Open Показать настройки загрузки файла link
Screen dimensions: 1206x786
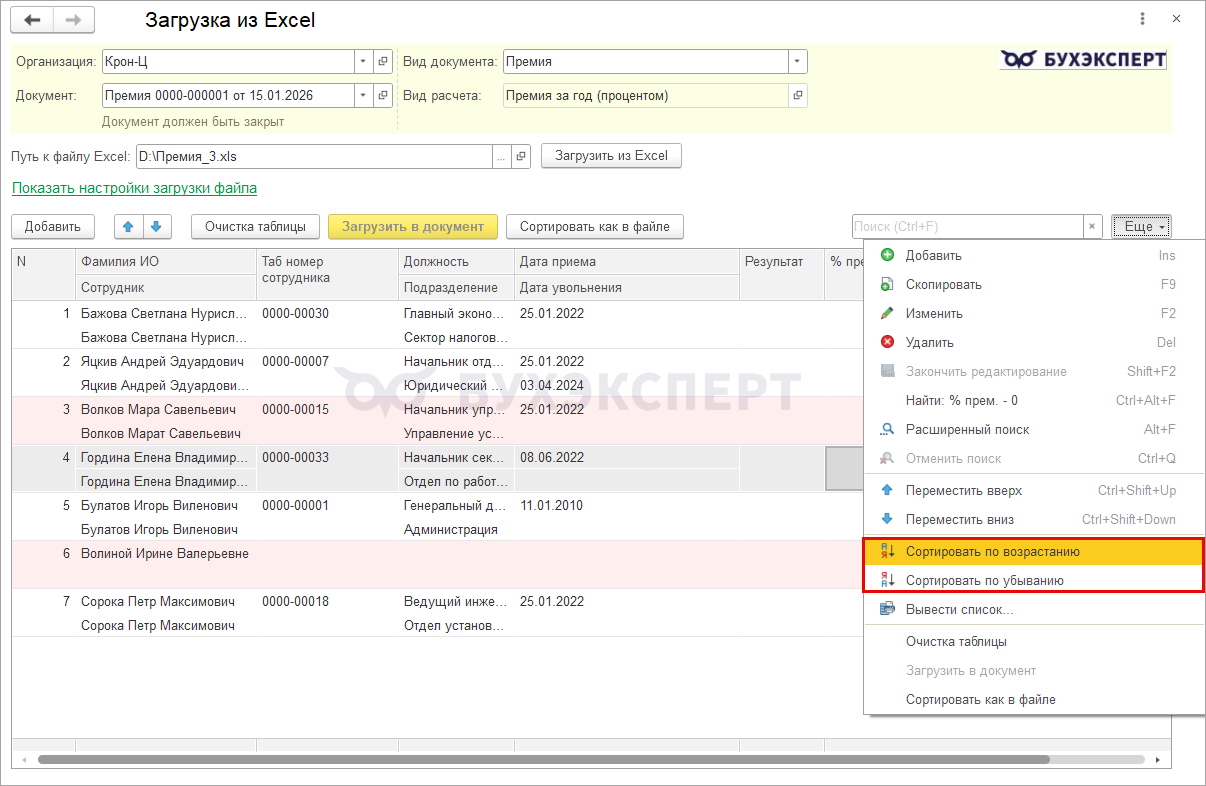click(x=134, y=188)
